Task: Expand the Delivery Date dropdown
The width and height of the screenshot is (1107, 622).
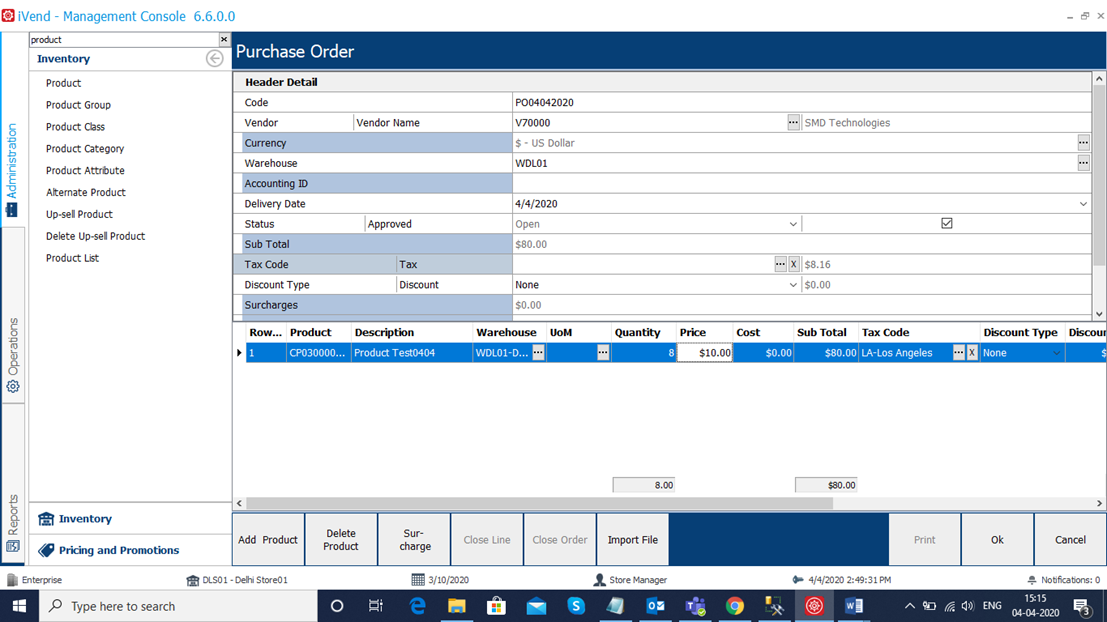Action: pyautogui.click(x=1083, y=204)
